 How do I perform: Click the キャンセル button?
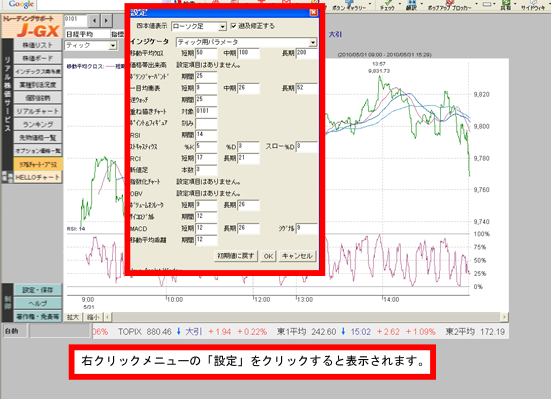click(297, 256)
